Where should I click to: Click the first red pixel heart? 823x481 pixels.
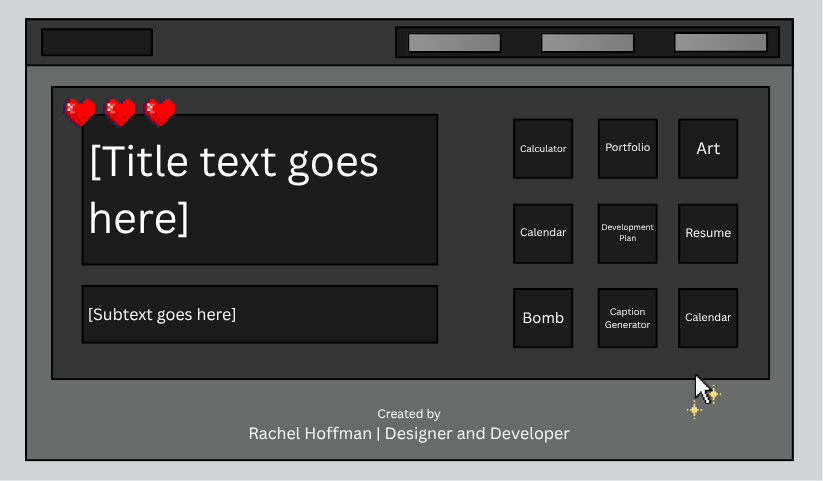pos(80,112)
